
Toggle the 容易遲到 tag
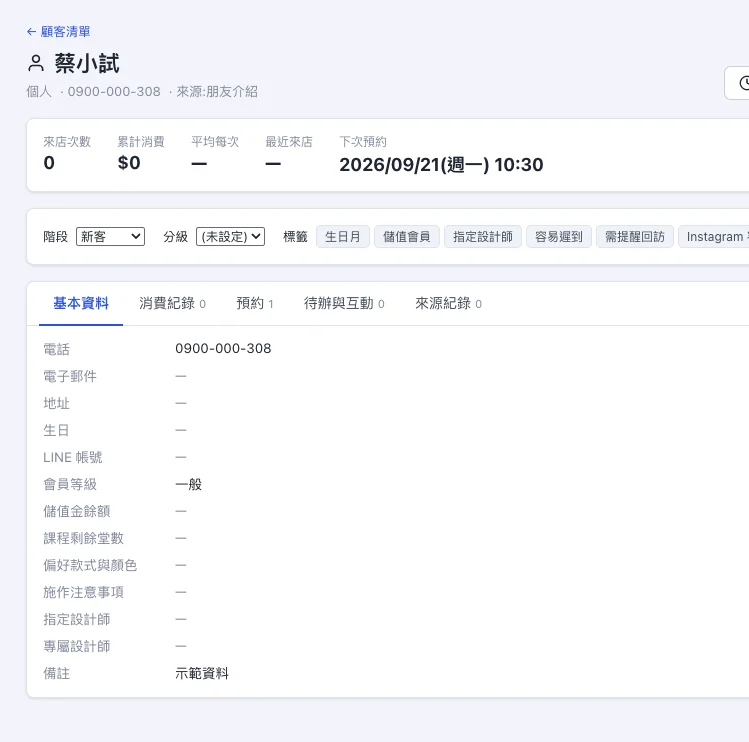pos(558,237)
